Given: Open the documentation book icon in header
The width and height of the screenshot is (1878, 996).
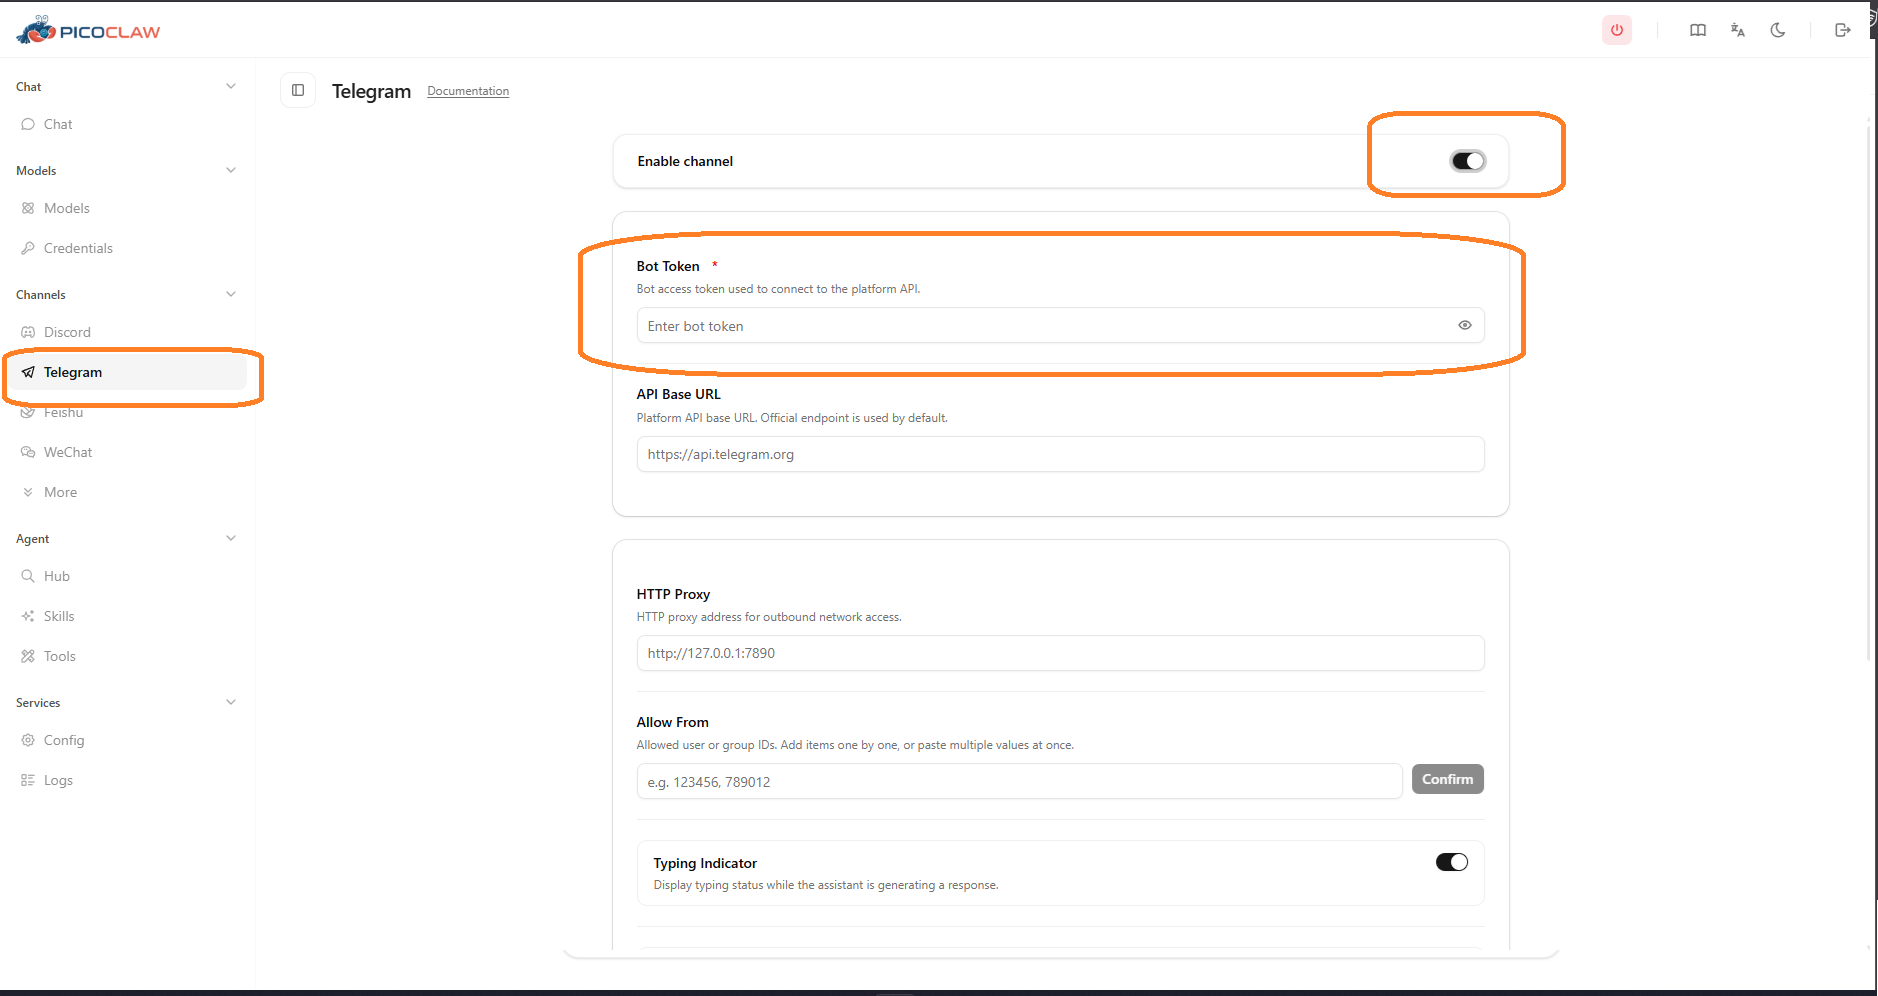Looking at the screenshot, I should 1698,30.
